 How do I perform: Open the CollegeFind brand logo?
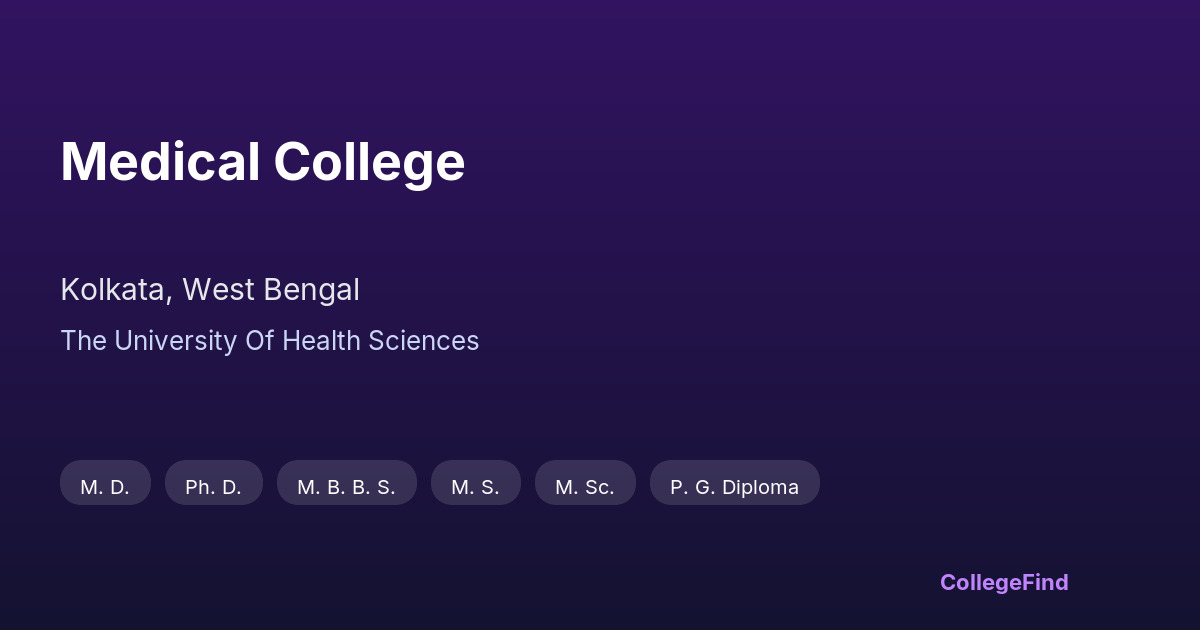click(1004, 582)
